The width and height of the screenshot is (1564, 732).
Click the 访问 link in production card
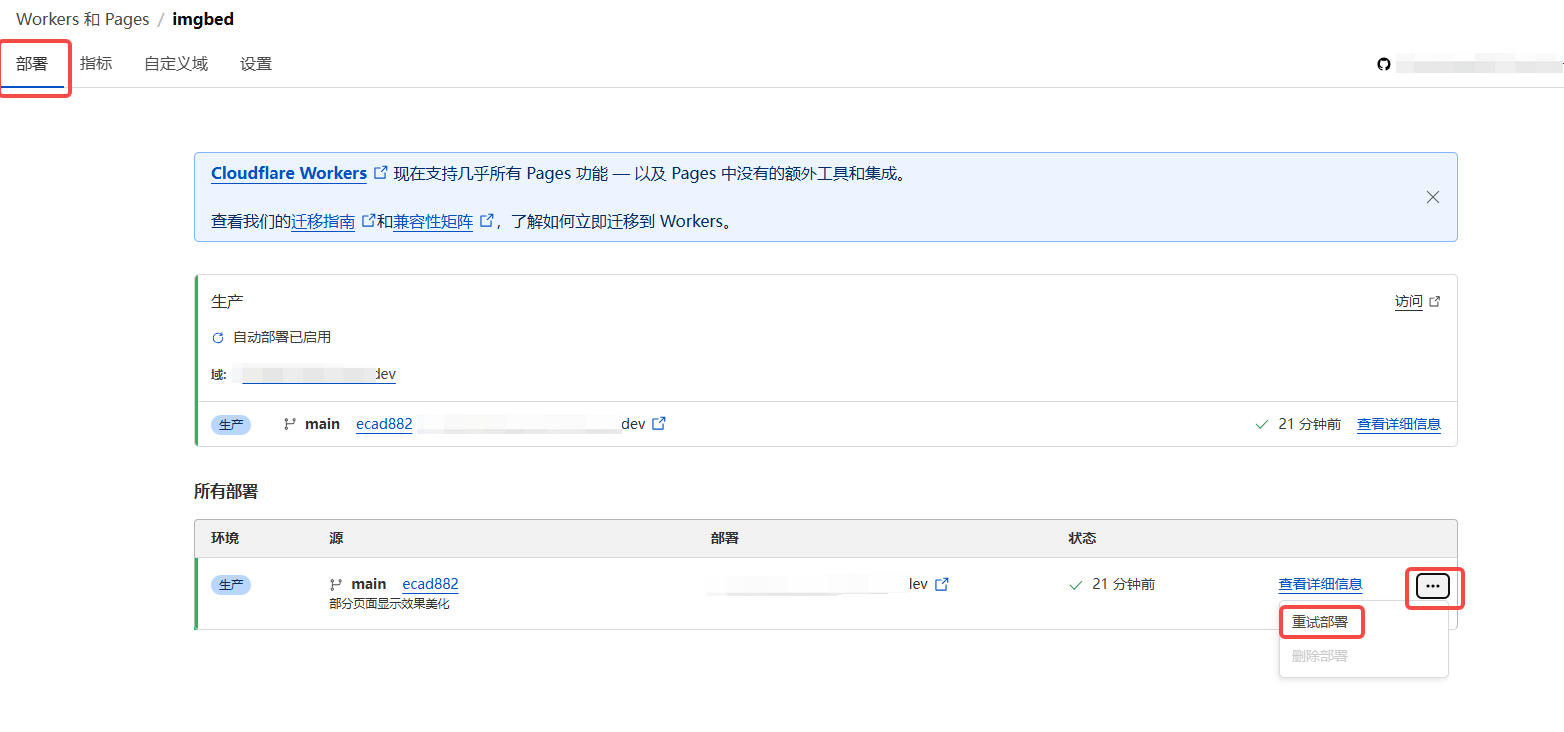pos(1408,301)
